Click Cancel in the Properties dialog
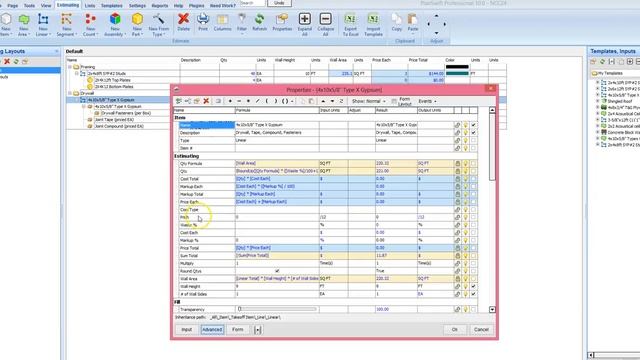The width and height of the screenshot is (640, 360). pos(481,329)
